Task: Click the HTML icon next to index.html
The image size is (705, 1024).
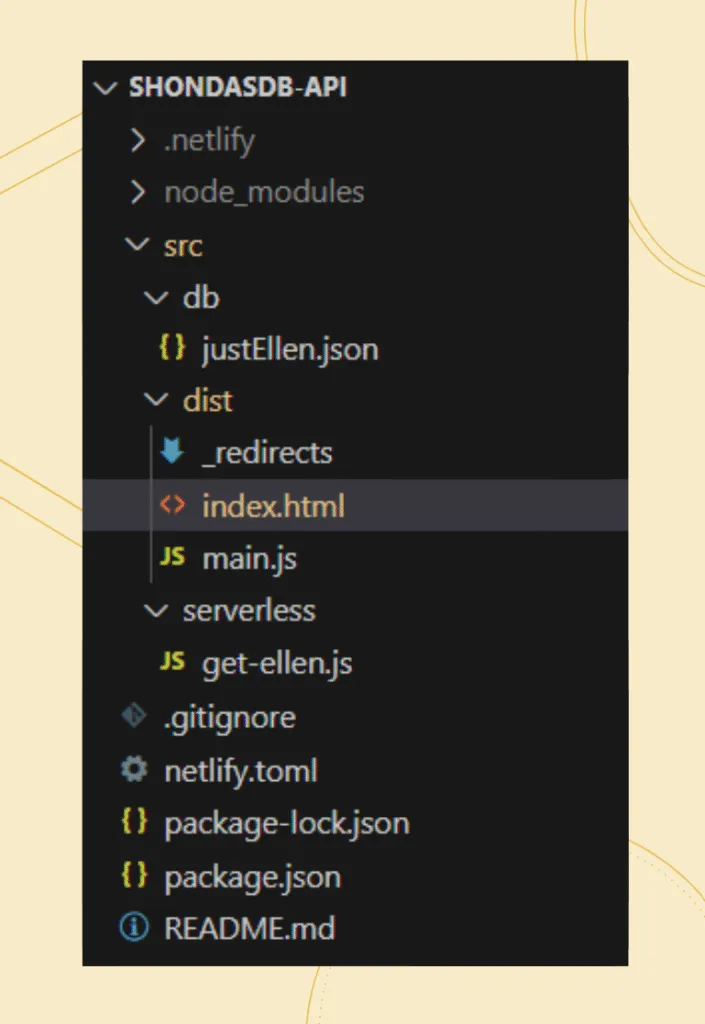Action: pyautogui.click(x=170, y=505)
